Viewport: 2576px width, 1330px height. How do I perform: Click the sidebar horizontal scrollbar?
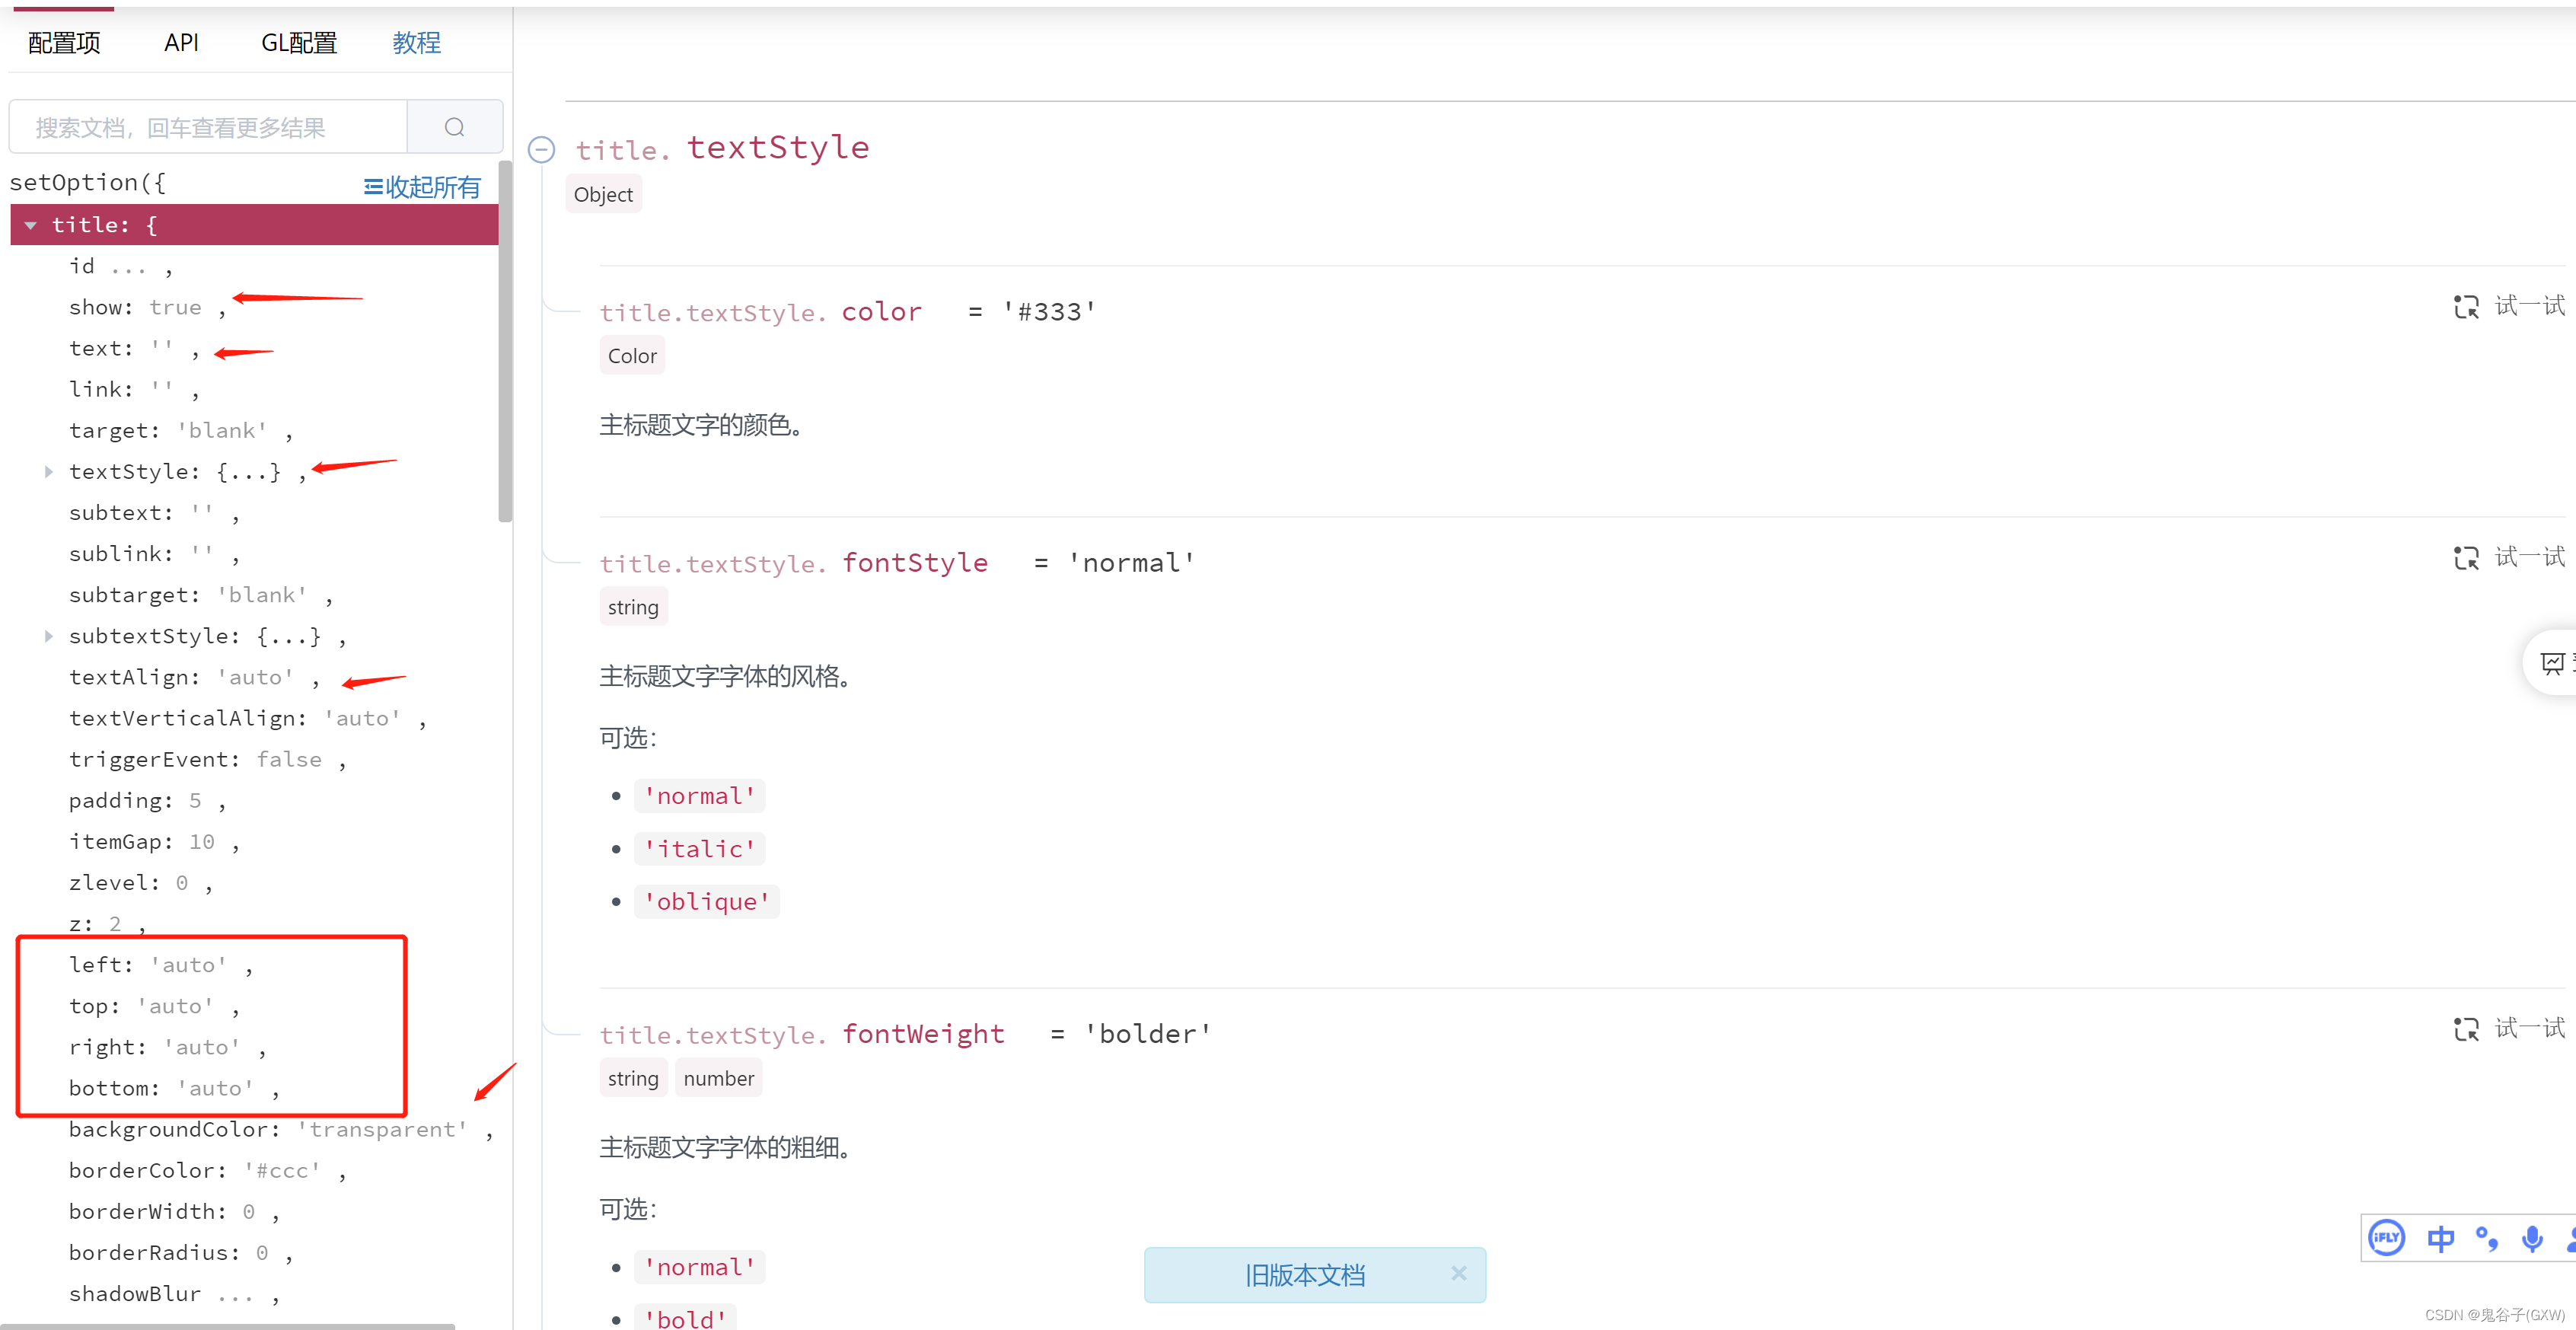[x=227, y=1326]
